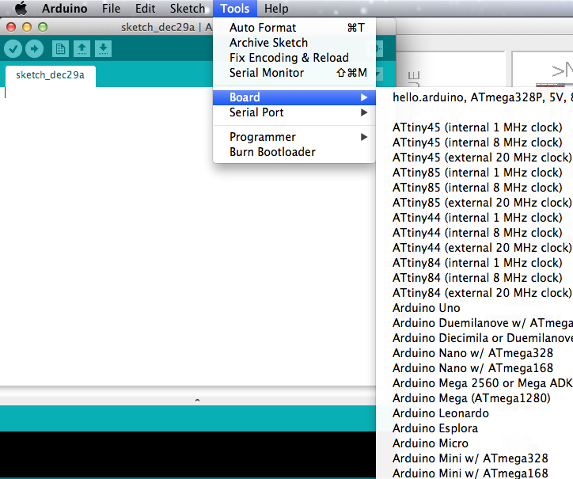Click the Verify checkmark icon
Image resolution: width=573 pixels, height=479 pixels.
[13, 49]
